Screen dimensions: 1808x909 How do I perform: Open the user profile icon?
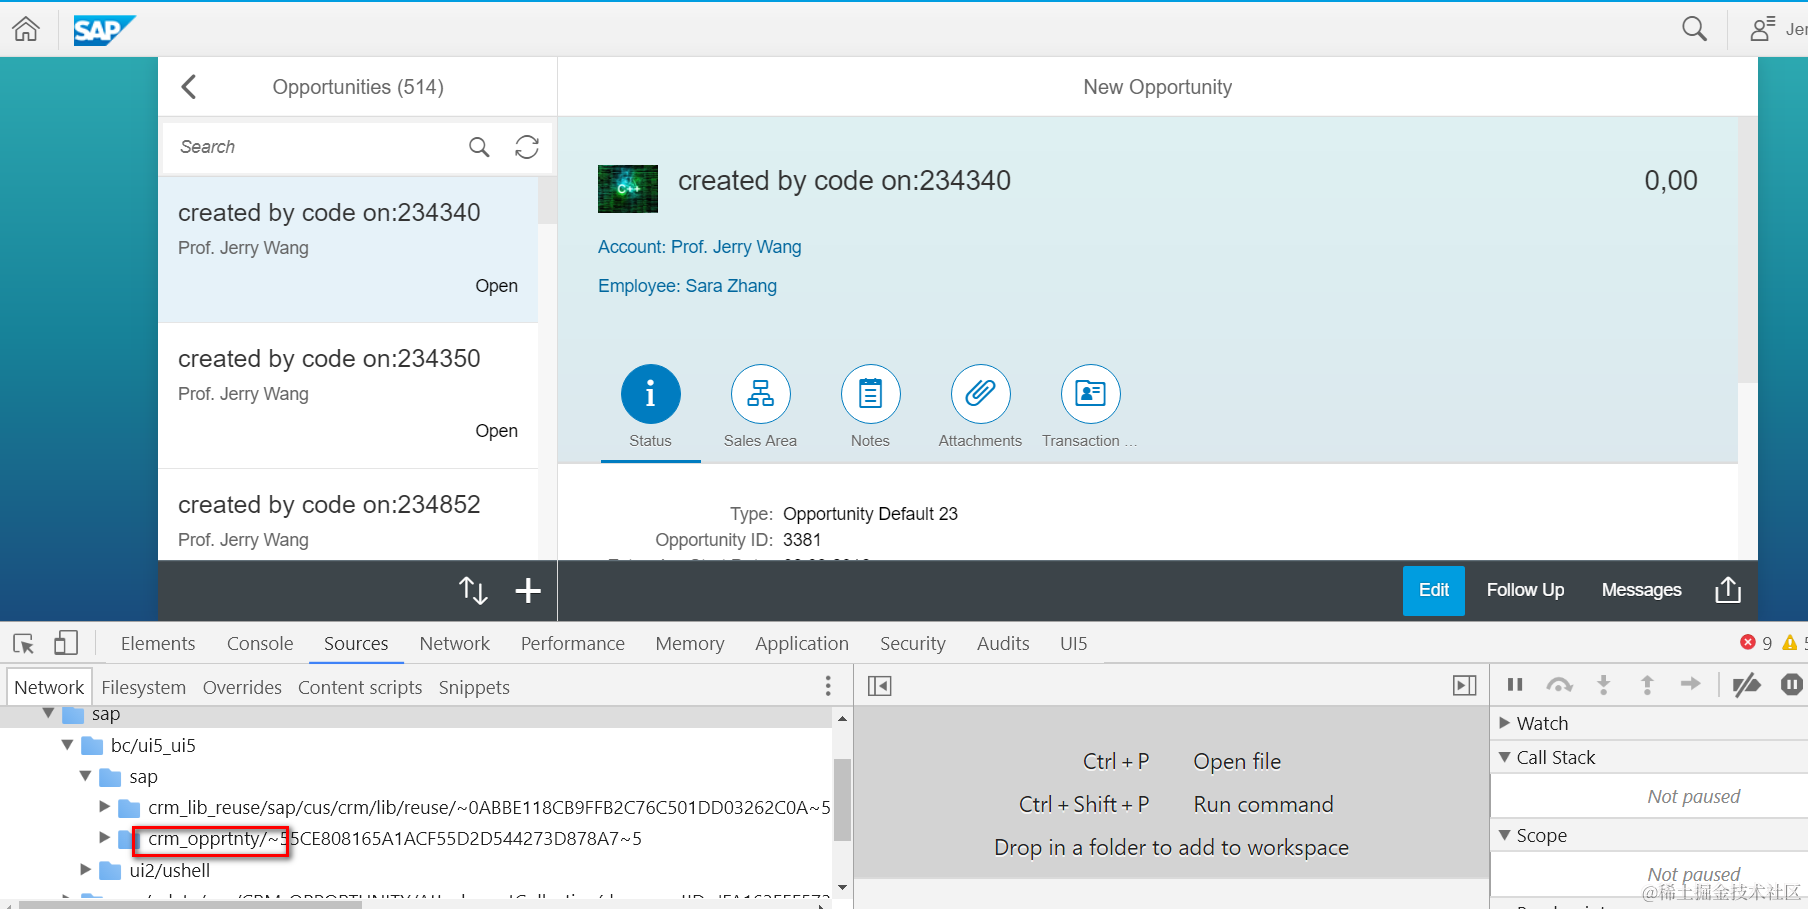pyautogui.click(x=1762, y=29)
